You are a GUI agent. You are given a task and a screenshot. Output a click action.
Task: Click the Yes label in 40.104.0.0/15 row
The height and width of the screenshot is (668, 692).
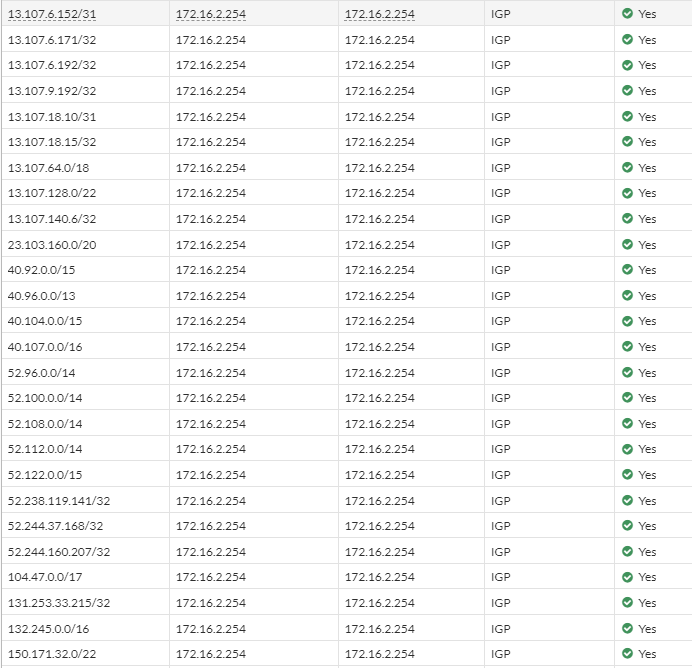point(647,321)
